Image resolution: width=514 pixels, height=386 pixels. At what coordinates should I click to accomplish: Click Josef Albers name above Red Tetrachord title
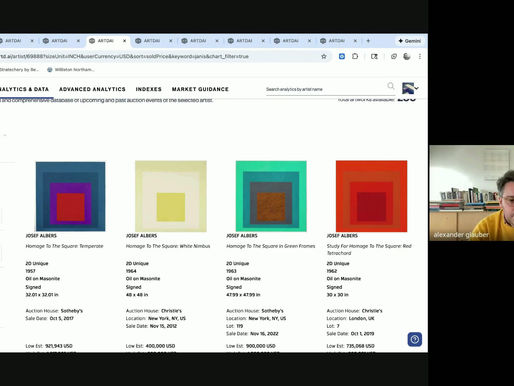coord(342,236)
